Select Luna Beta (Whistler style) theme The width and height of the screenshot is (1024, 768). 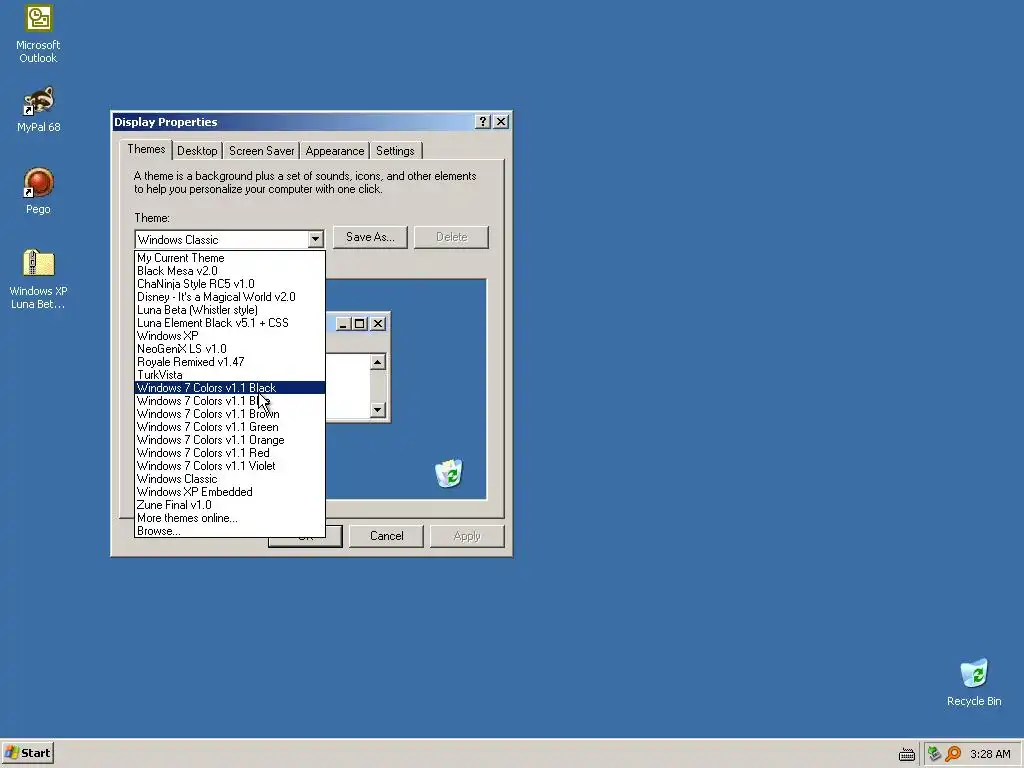230,310
